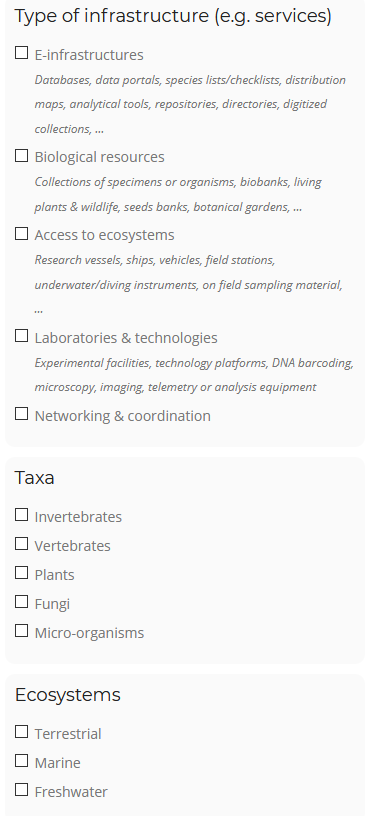Select the Plants checkbox
The image size is (379, 816).
point(21,573)
